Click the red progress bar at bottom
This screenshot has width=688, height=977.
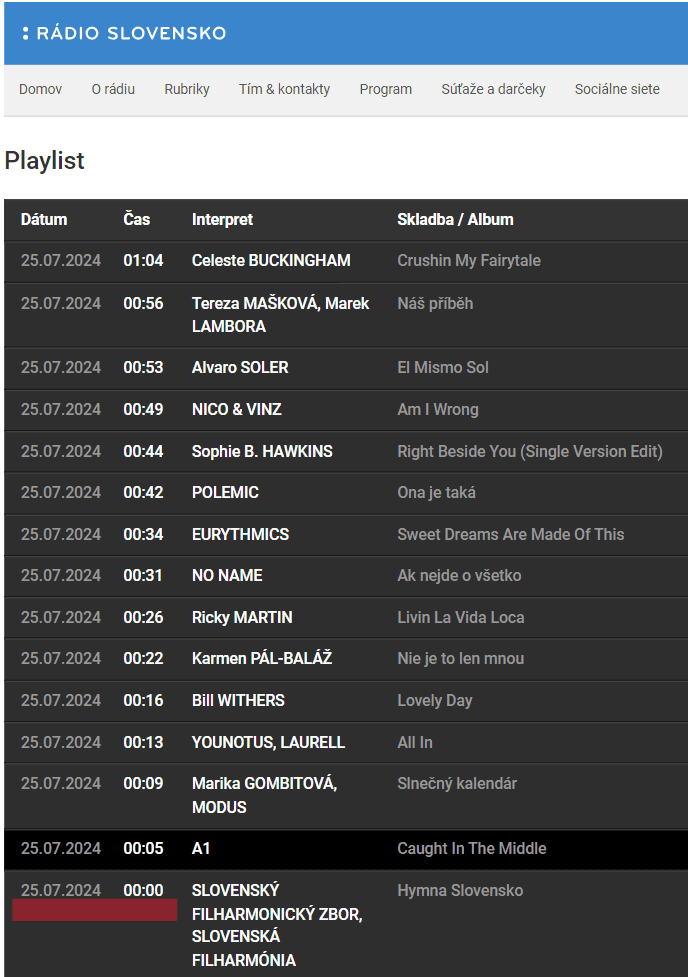pyautogui.click(x=94, y=910)
